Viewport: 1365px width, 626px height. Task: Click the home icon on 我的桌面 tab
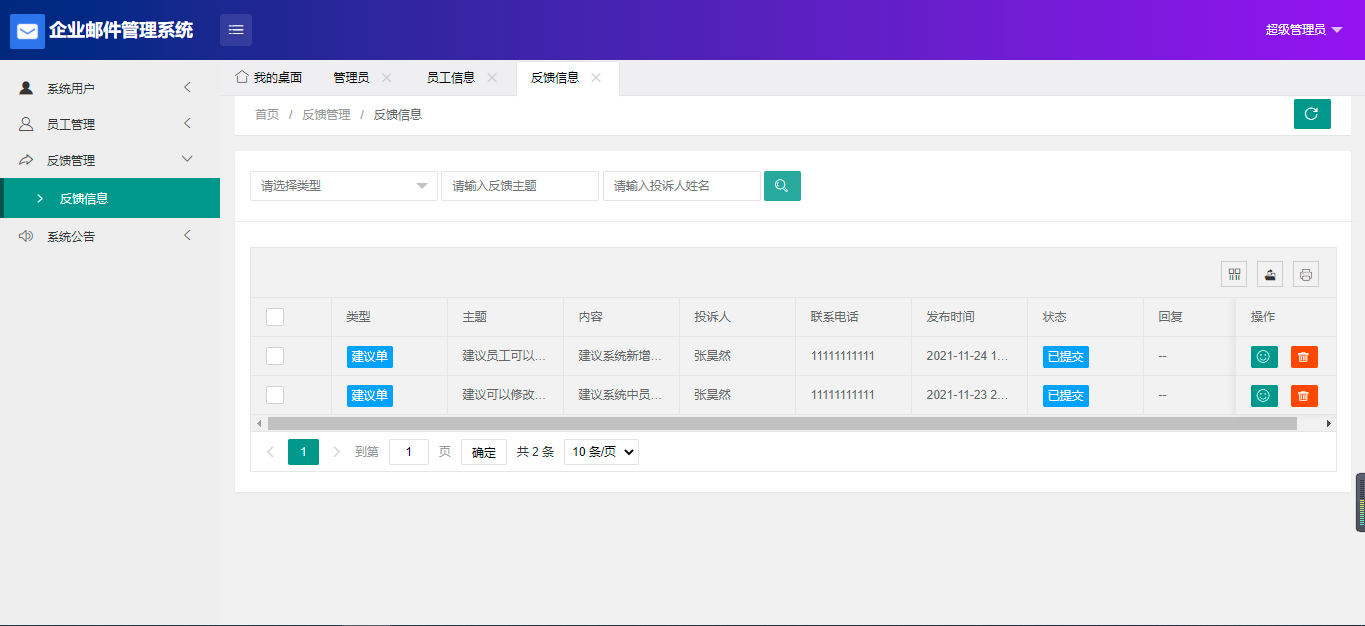pyautogui.click(x=241, y=77)
